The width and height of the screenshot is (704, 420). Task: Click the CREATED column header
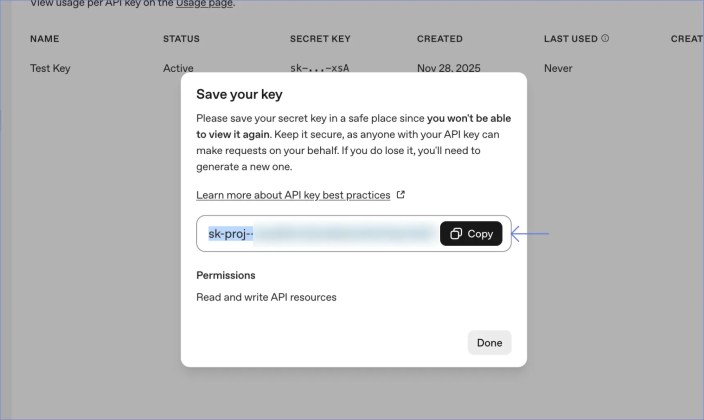tap(440, 39)
